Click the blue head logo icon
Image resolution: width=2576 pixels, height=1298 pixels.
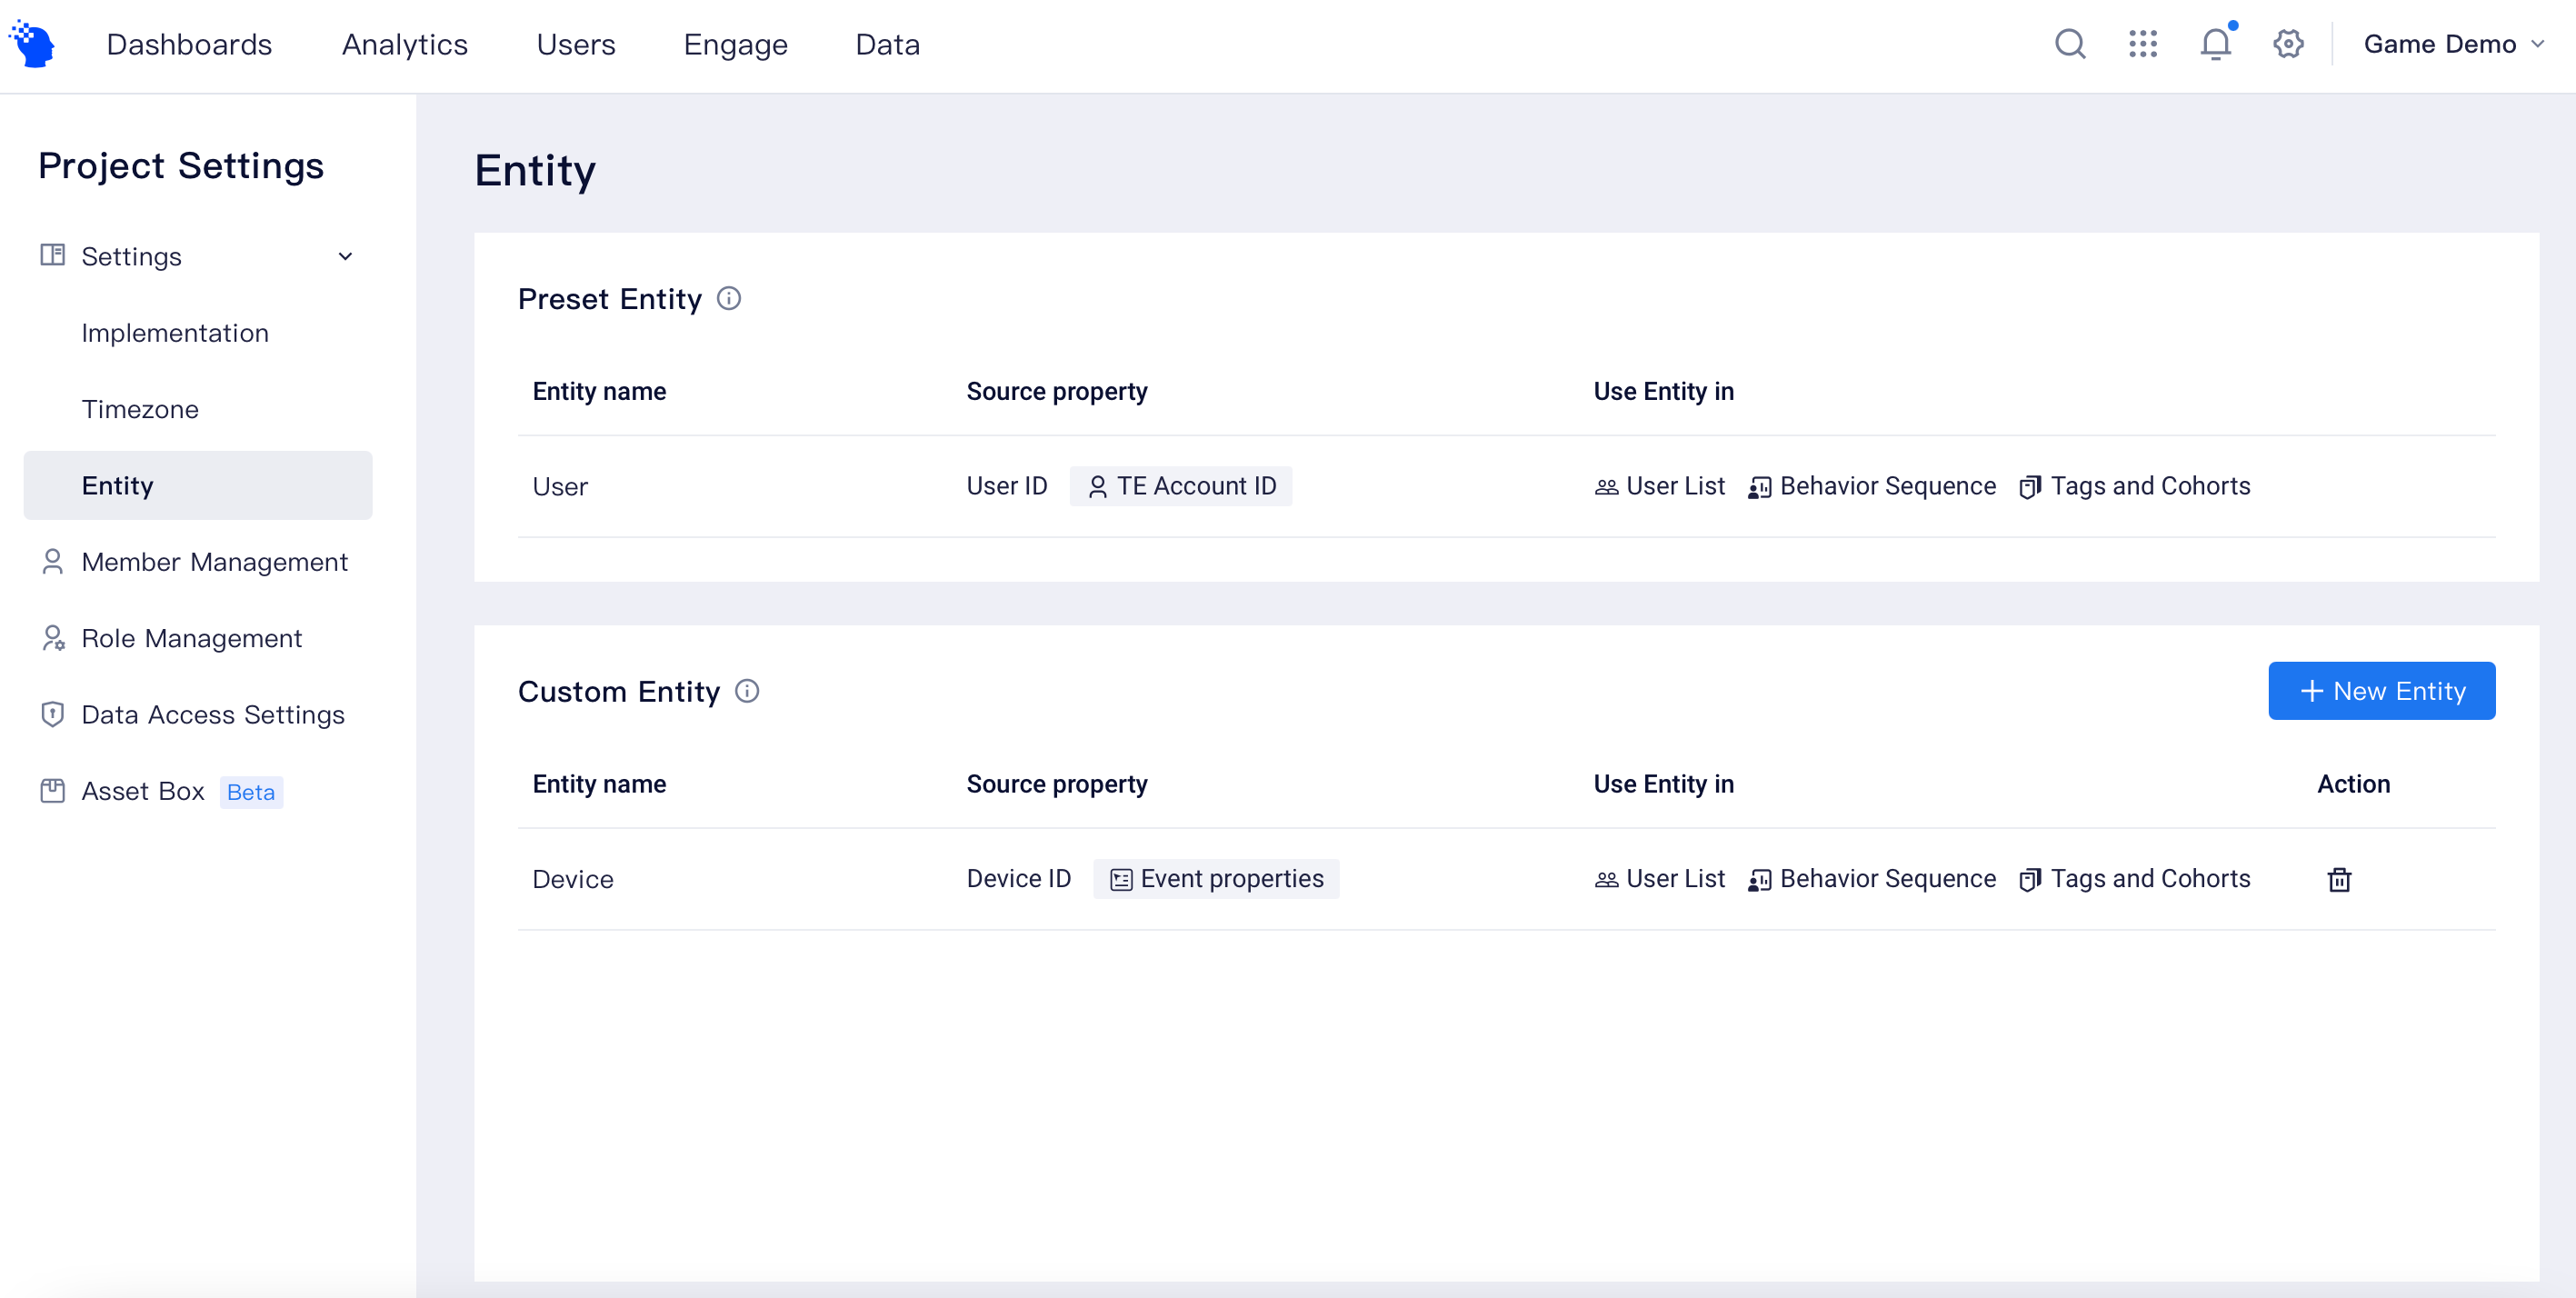32,44
